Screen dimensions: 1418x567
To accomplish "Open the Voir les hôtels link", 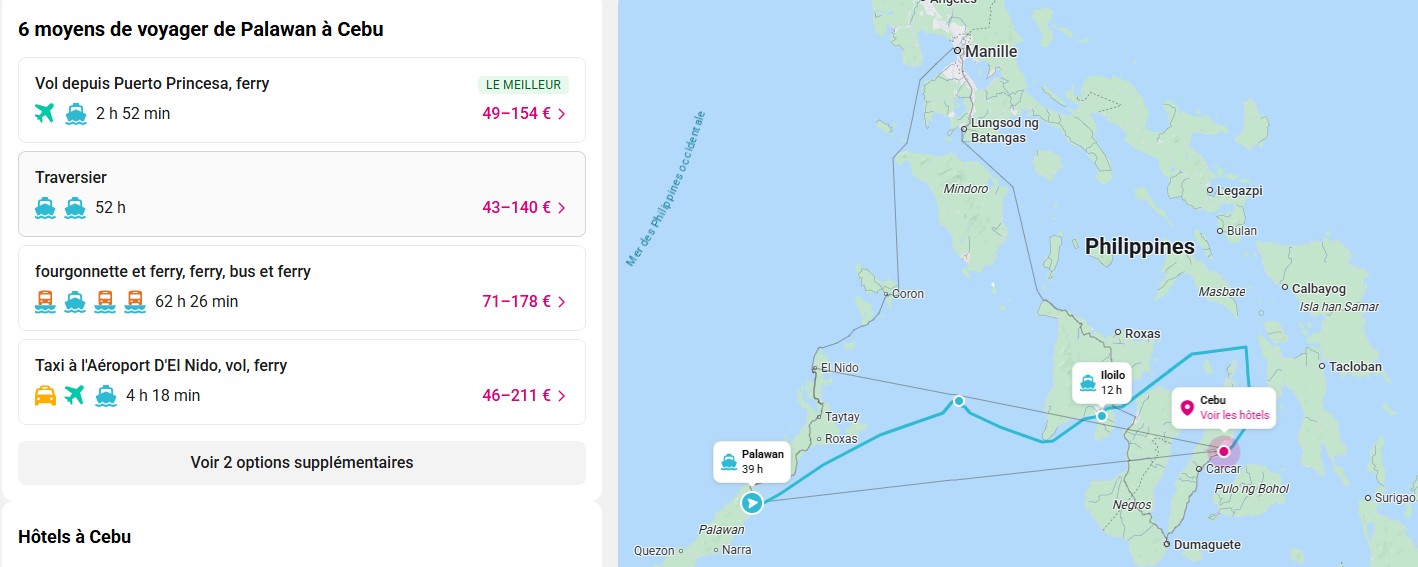I will point(1235,415).
